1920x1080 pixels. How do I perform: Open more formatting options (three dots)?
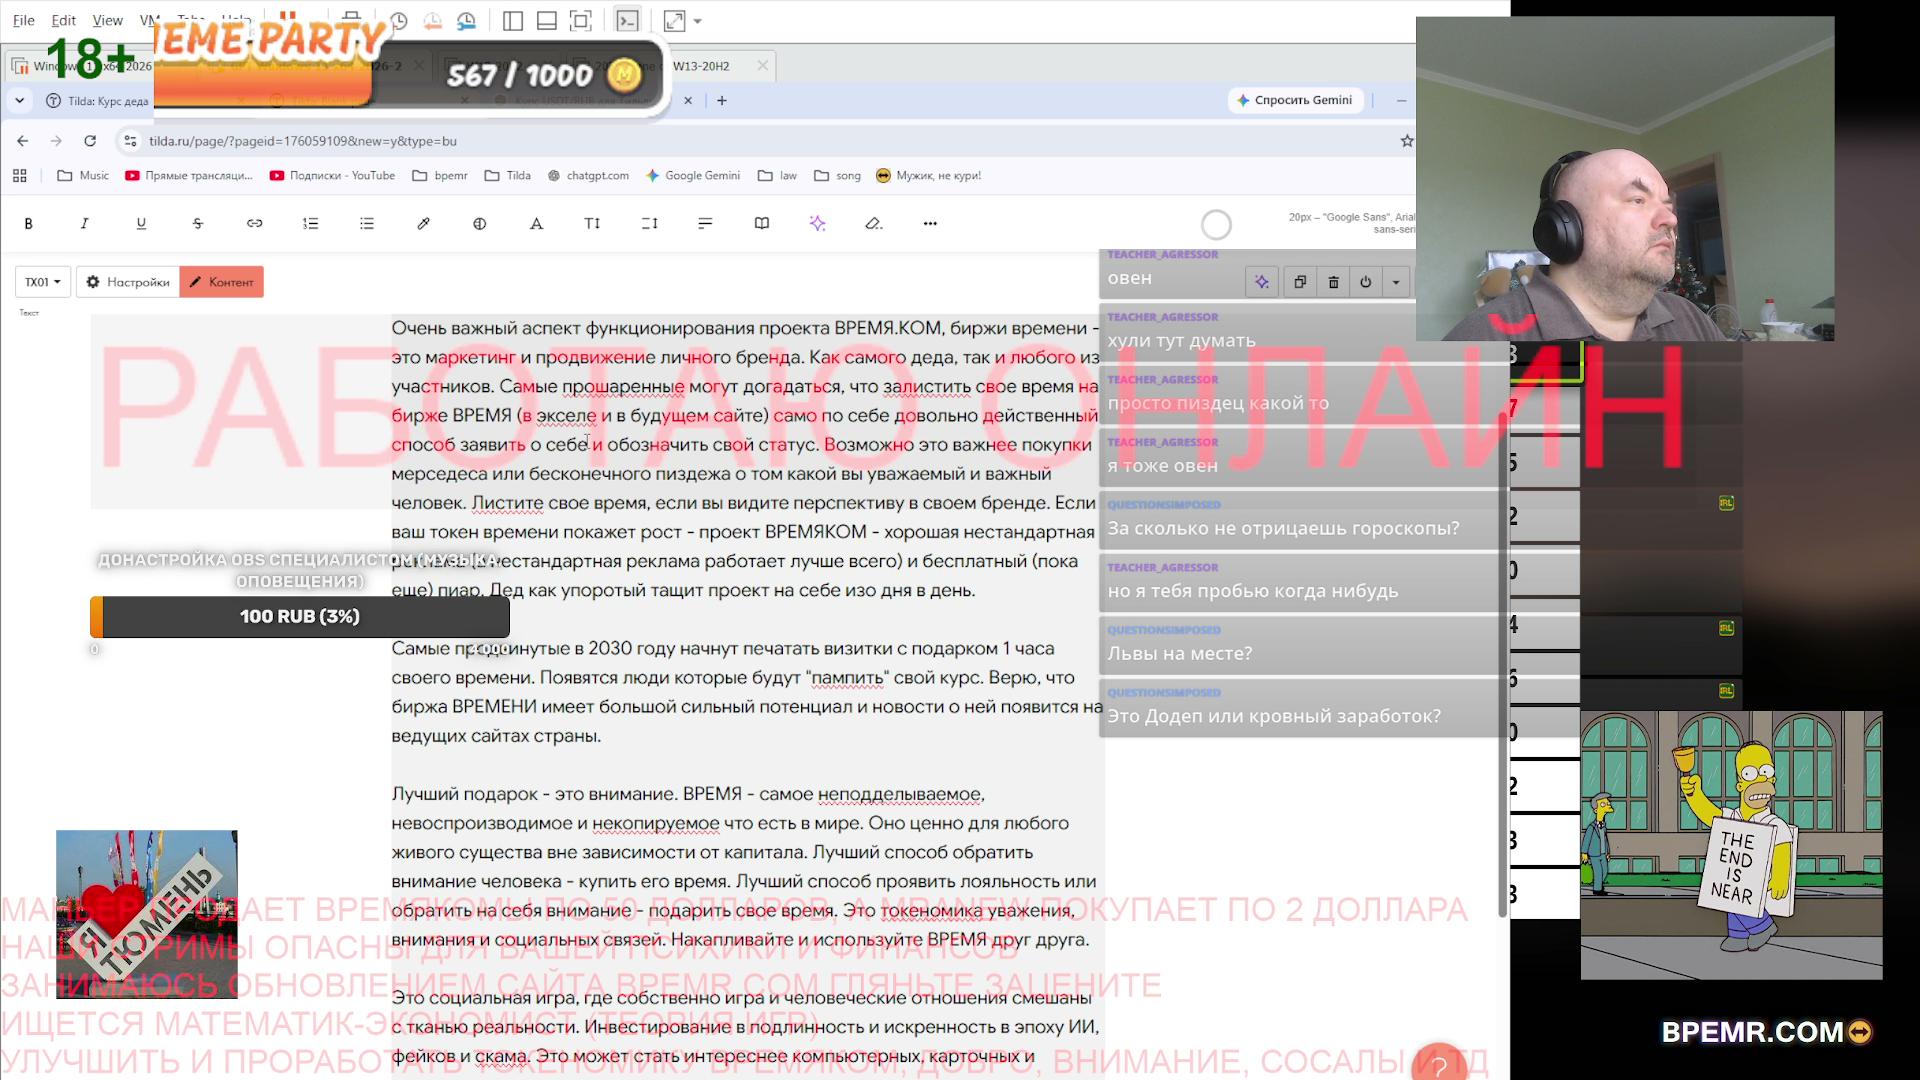[930, 224]
